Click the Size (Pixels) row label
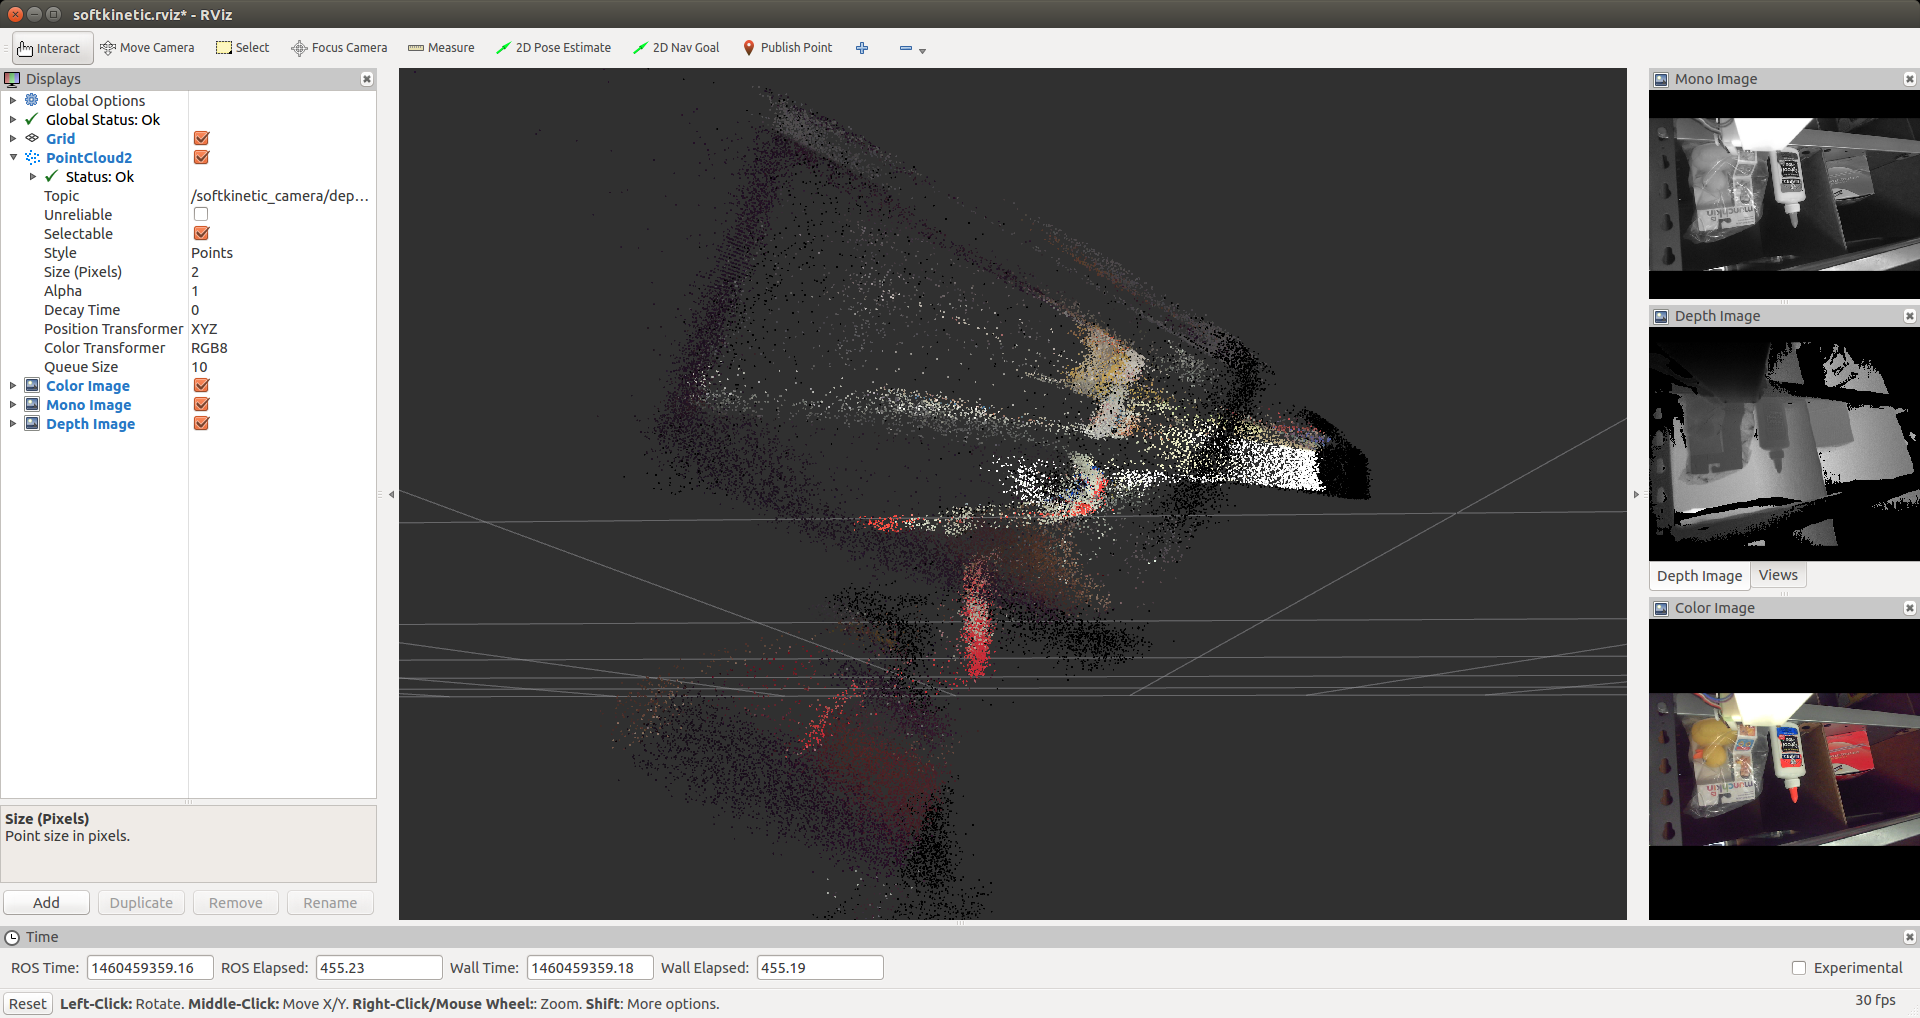The height and width of the screenshot is (1018, 1920). [83, 271]
